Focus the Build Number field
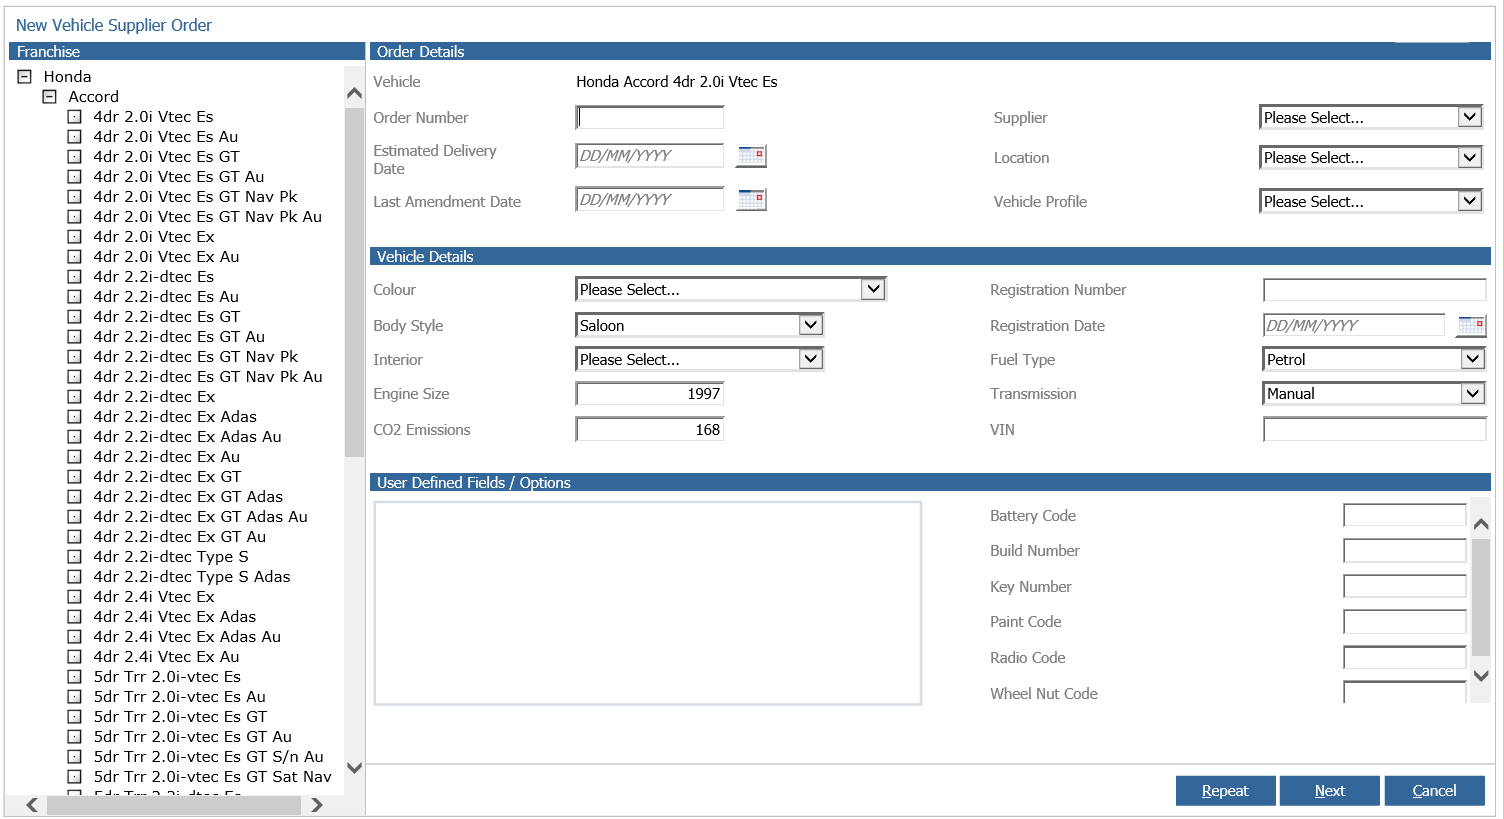Screen dimensions: 1504x819 click(1405, 551)
